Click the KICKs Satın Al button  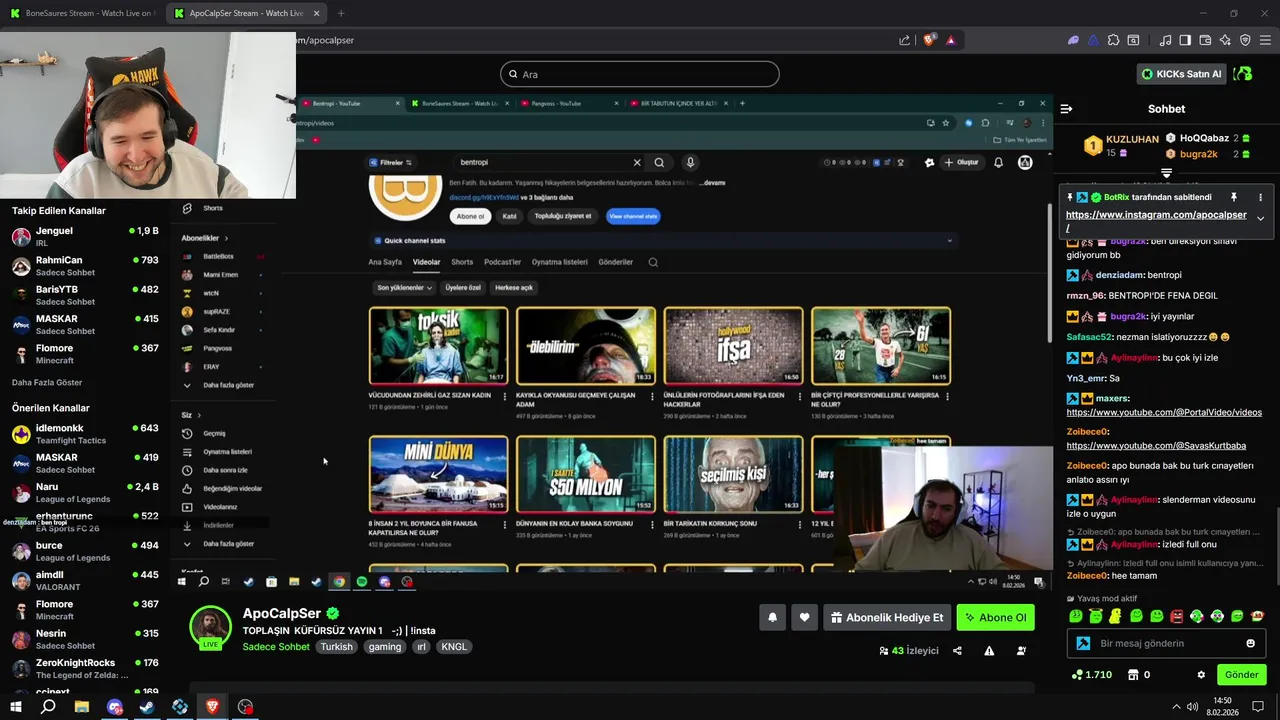(1182, 74)
